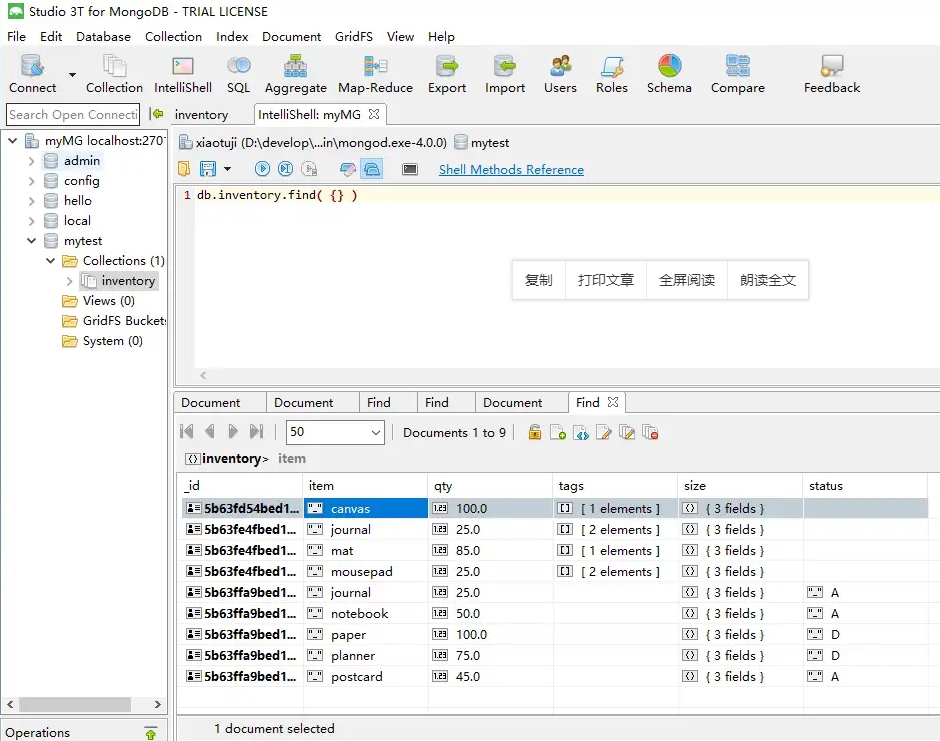Click the unlock read-only padlock icon

pyautogui.click(x=535, y=432)
